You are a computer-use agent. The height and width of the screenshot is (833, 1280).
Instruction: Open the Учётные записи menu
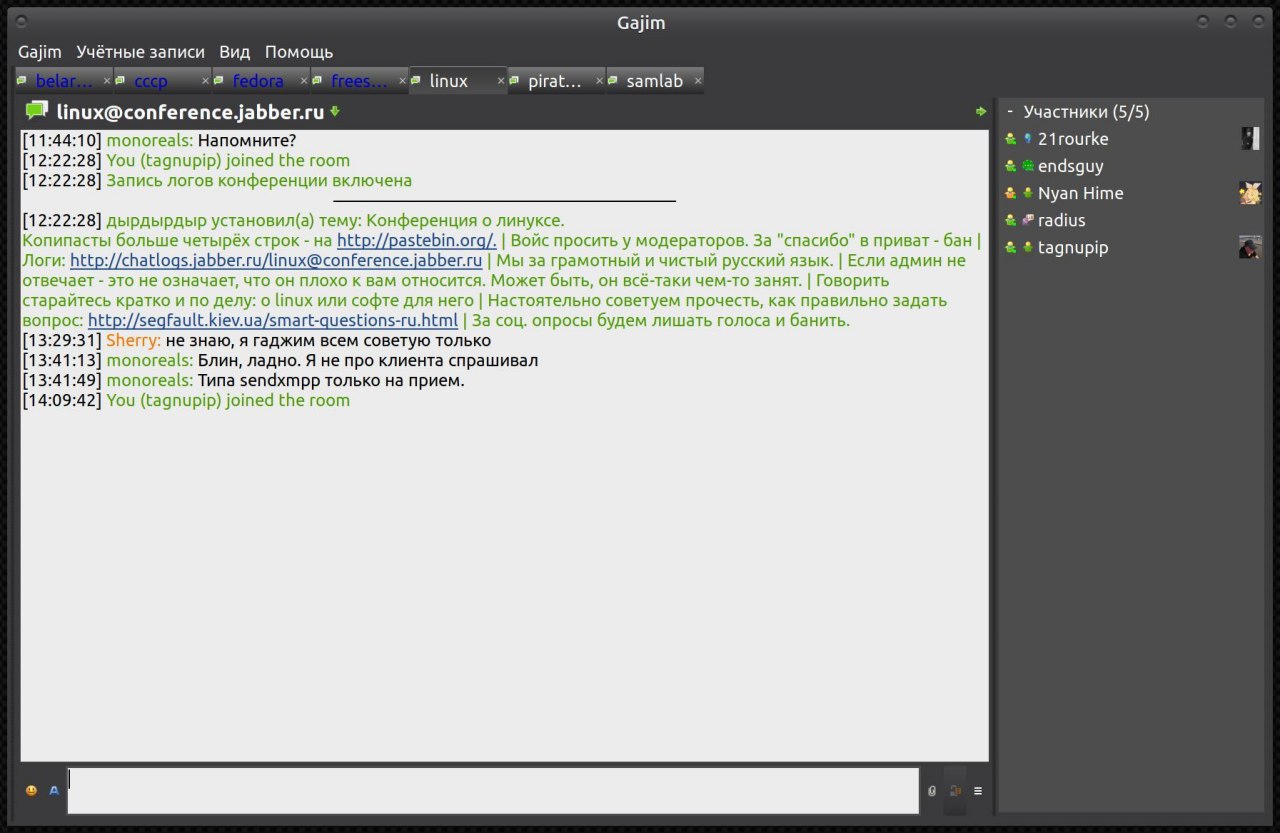click(140, 52)
